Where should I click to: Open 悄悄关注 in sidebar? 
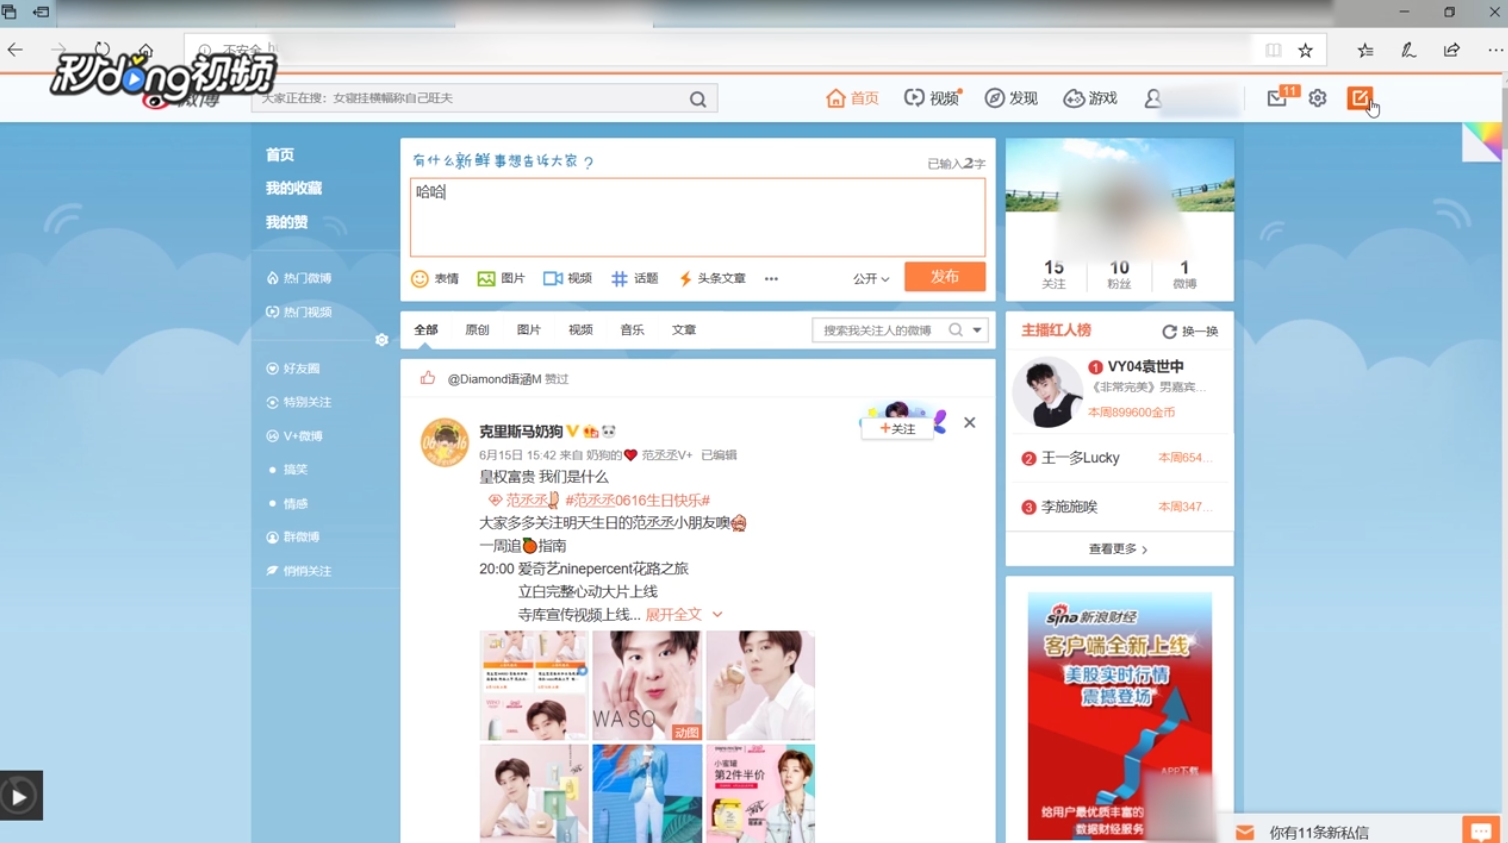point(299,571)
